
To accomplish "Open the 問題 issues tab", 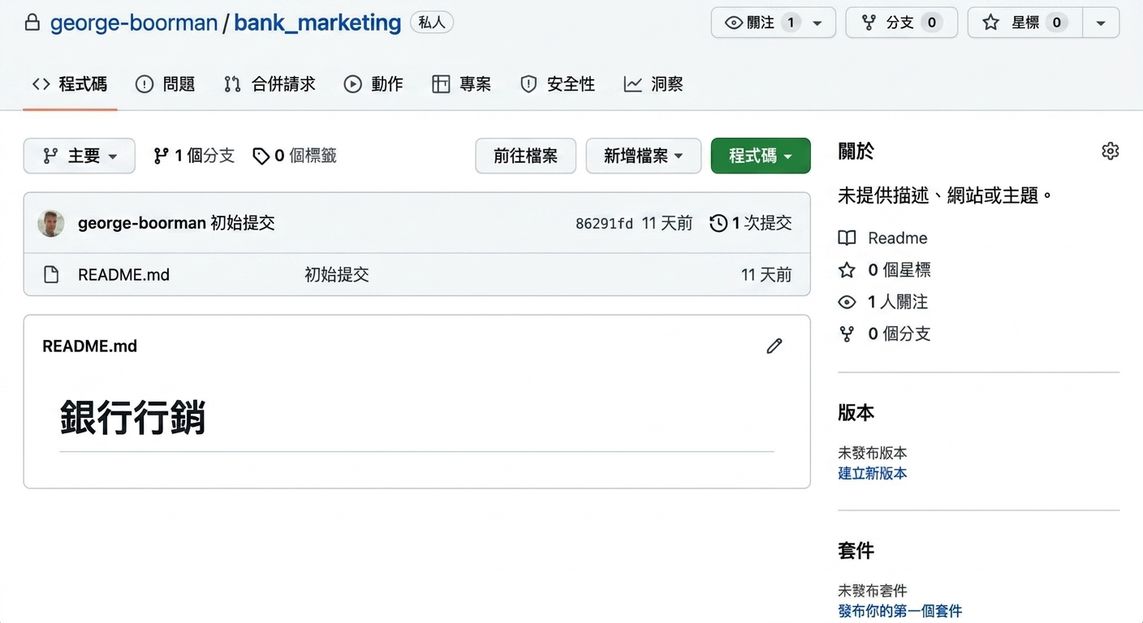I will coord(165,85).
